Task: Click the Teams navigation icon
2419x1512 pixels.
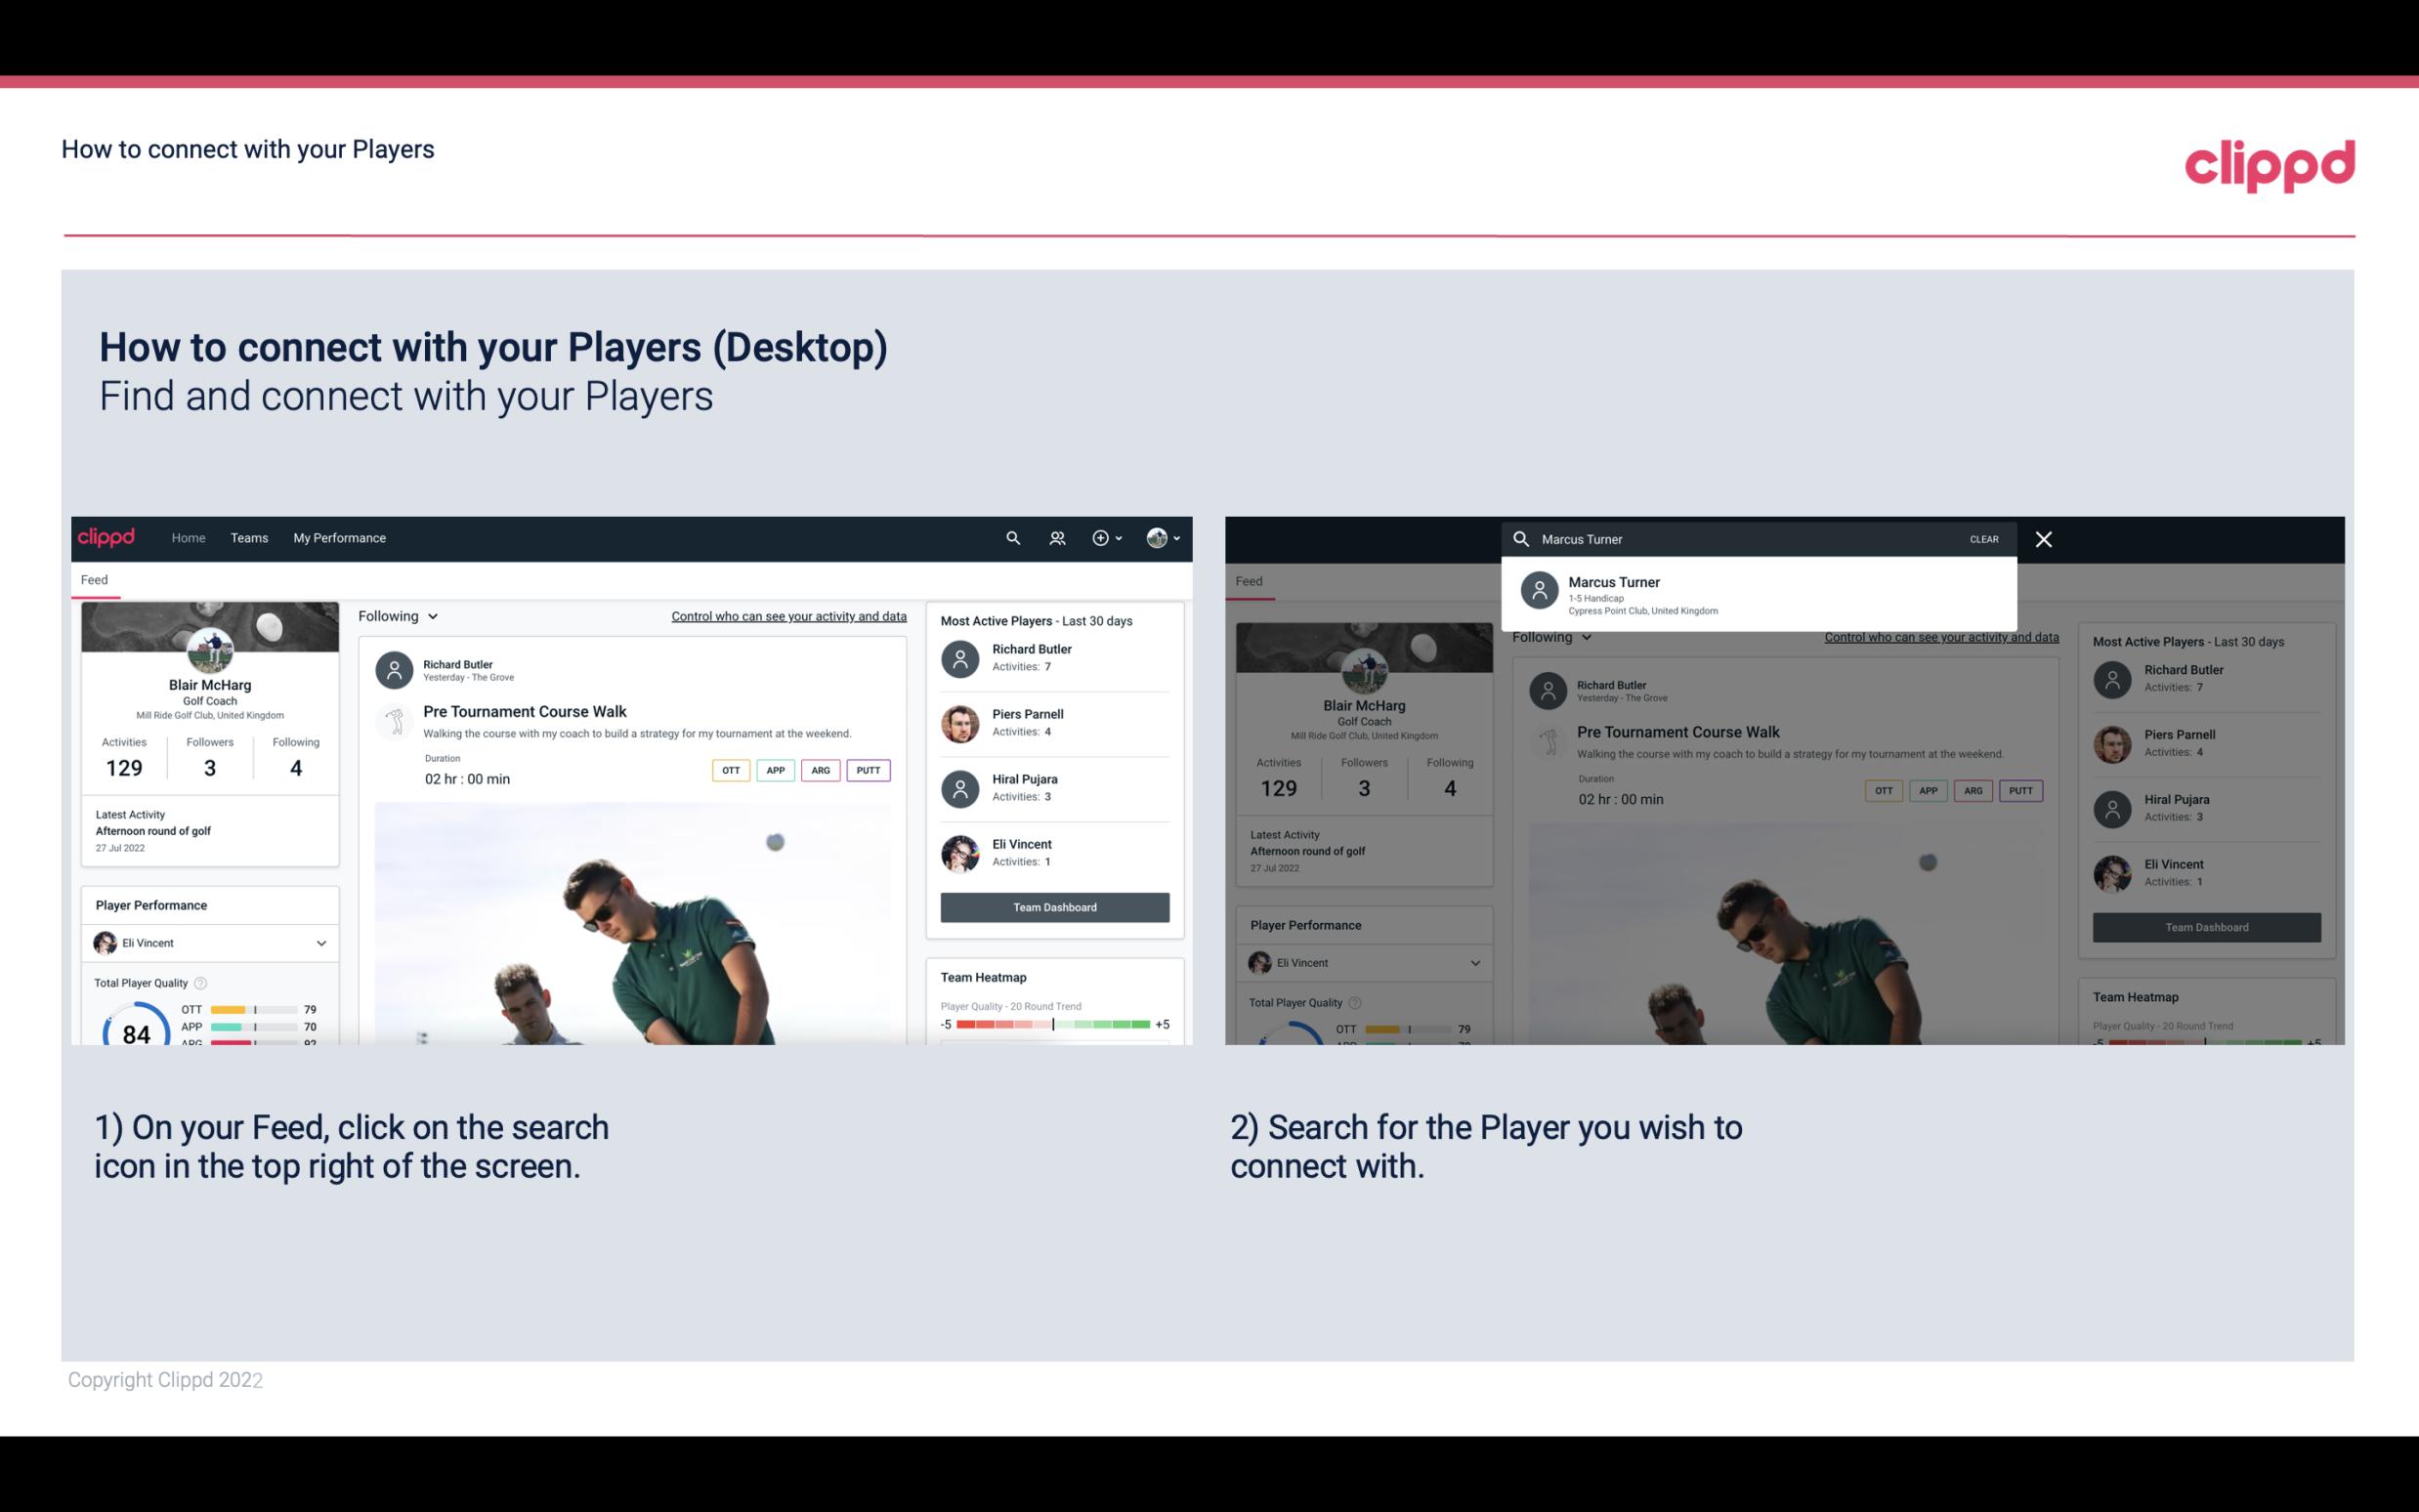Action: tap(247, 536)
